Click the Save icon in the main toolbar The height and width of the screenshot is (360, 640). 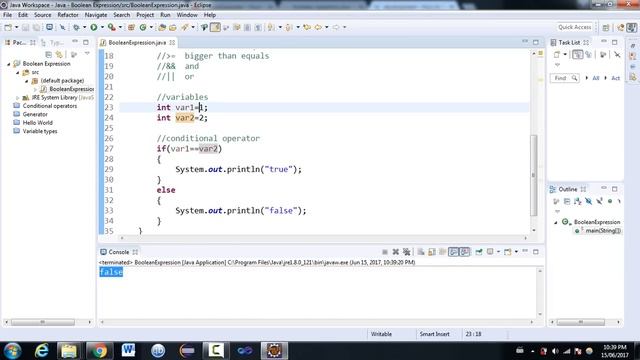25,27
